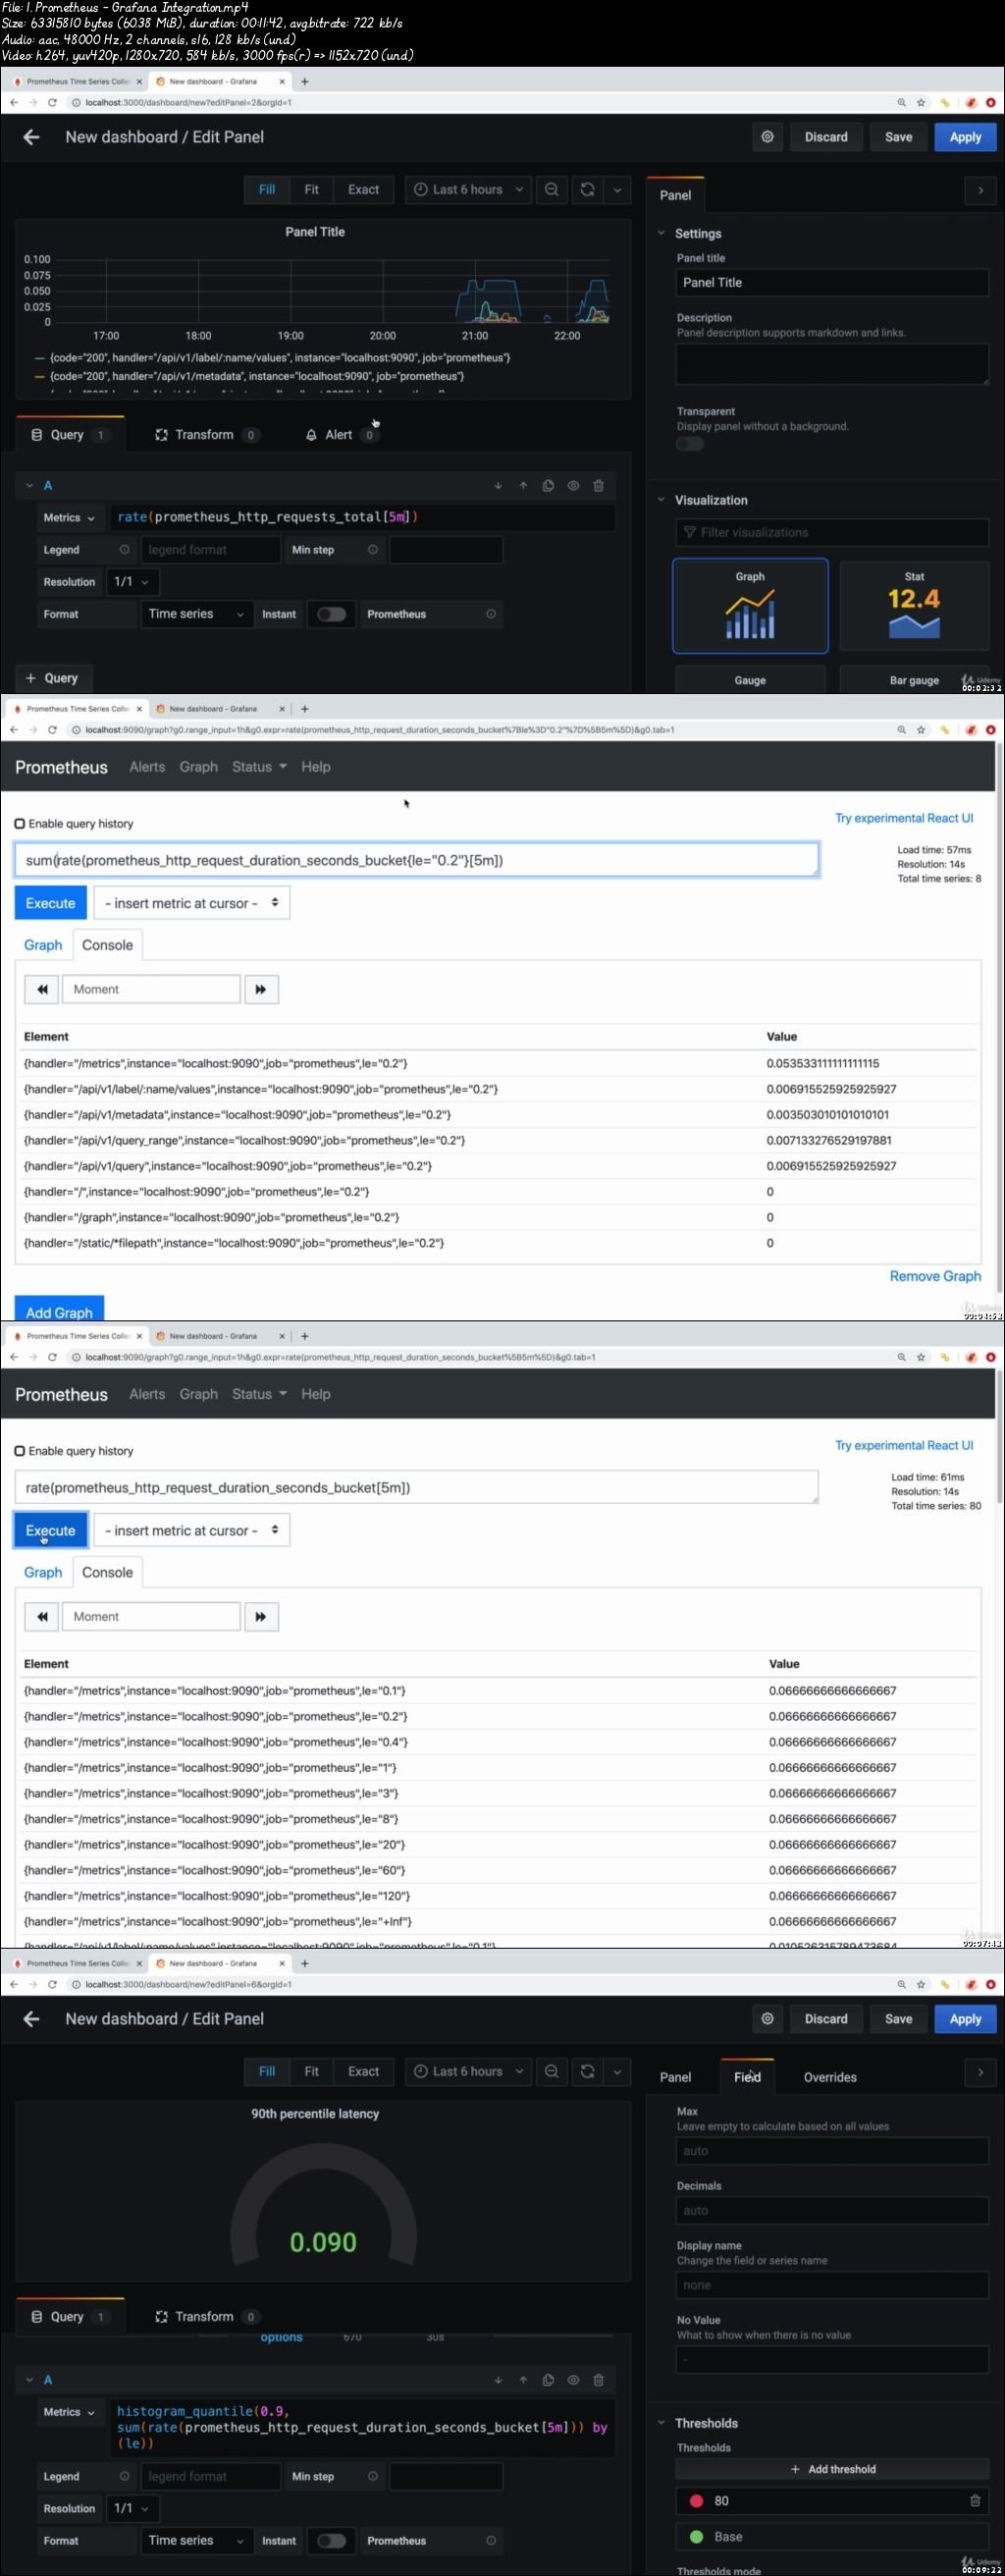Image resolution: width=1005 pixels, height=2576 pixels.
Task: Collapse query row A in rate requests_total editor
Action: [x=30, y=486]
